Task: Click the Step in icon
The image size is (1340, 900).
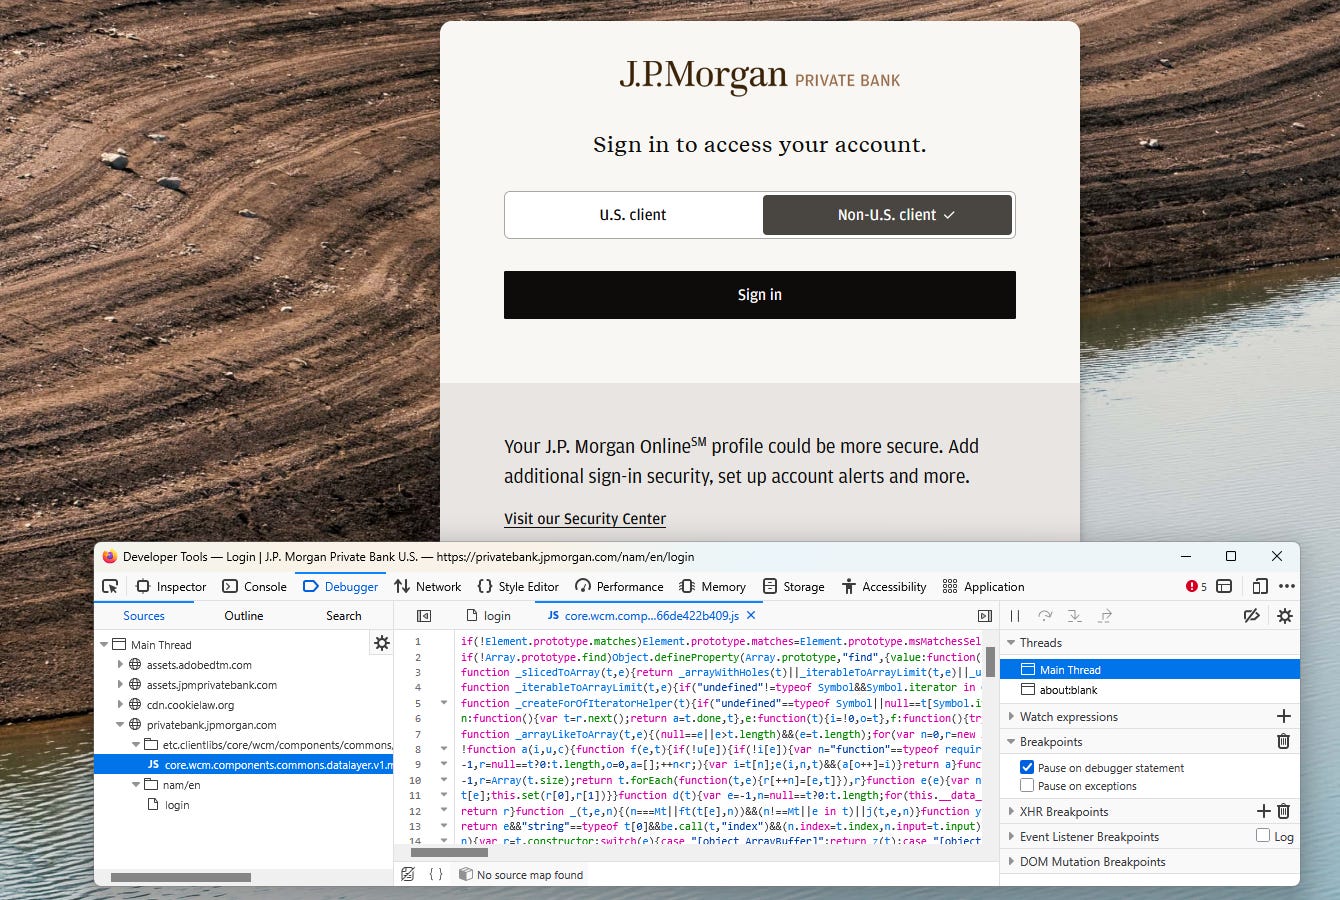Action: (x=1075, y=616)
